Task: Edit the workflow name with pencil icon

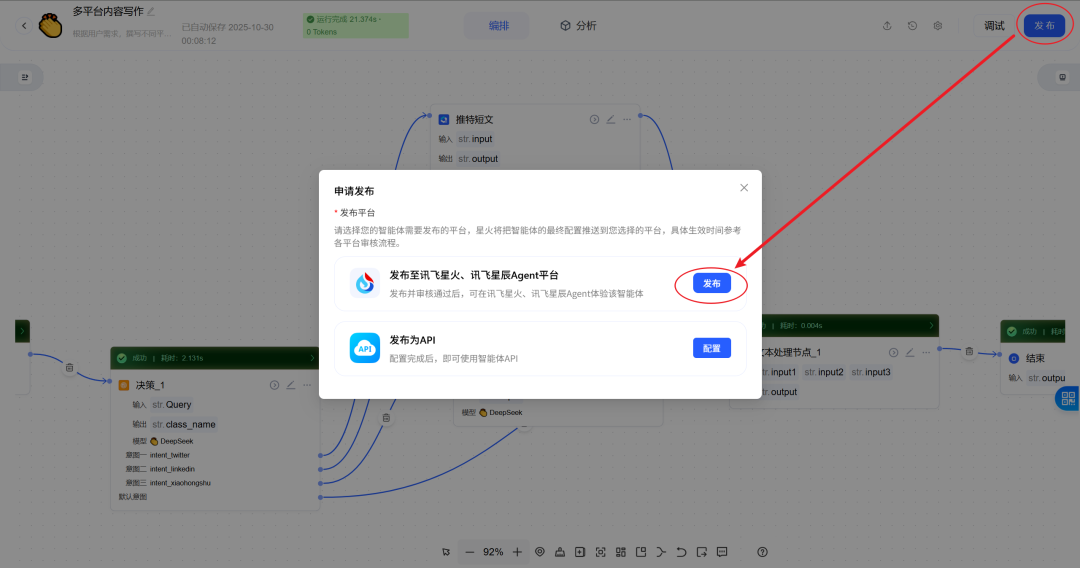Action: pos(151,12)
